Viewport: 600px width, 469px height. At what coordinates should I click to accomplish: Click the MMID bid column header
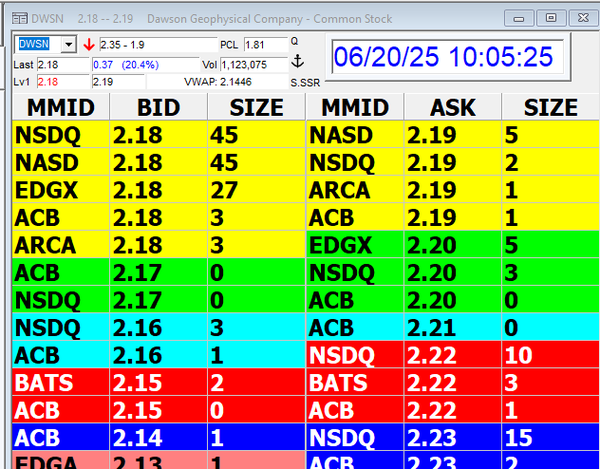[59, 108]
